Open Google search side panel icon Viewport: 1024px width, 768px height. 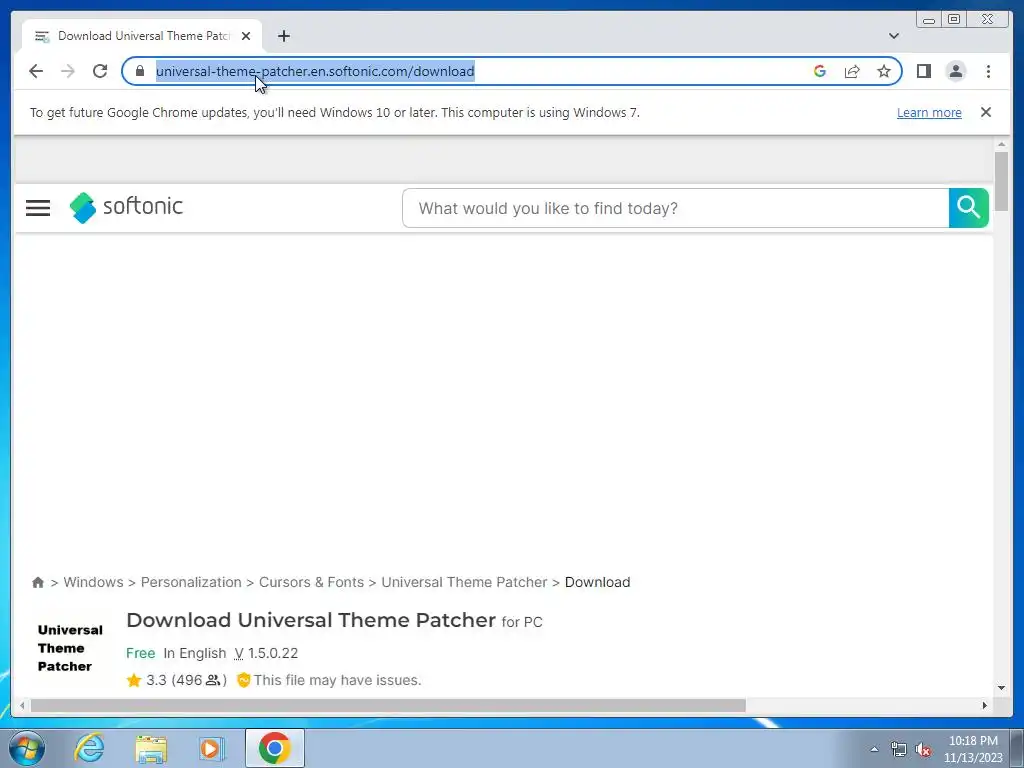click(x=820, y=71)
